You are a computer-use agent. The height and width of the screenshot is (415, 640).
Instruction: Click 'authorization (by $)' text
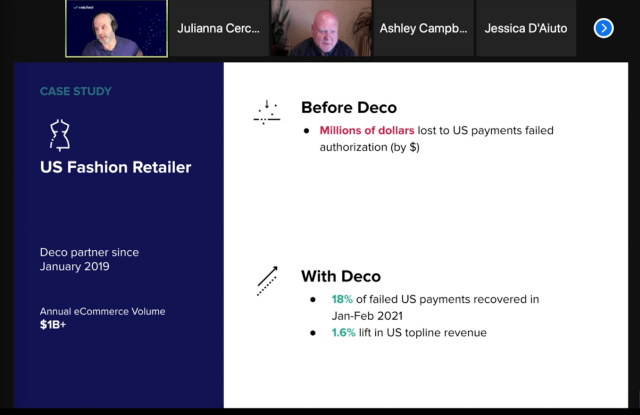(369, 147)
